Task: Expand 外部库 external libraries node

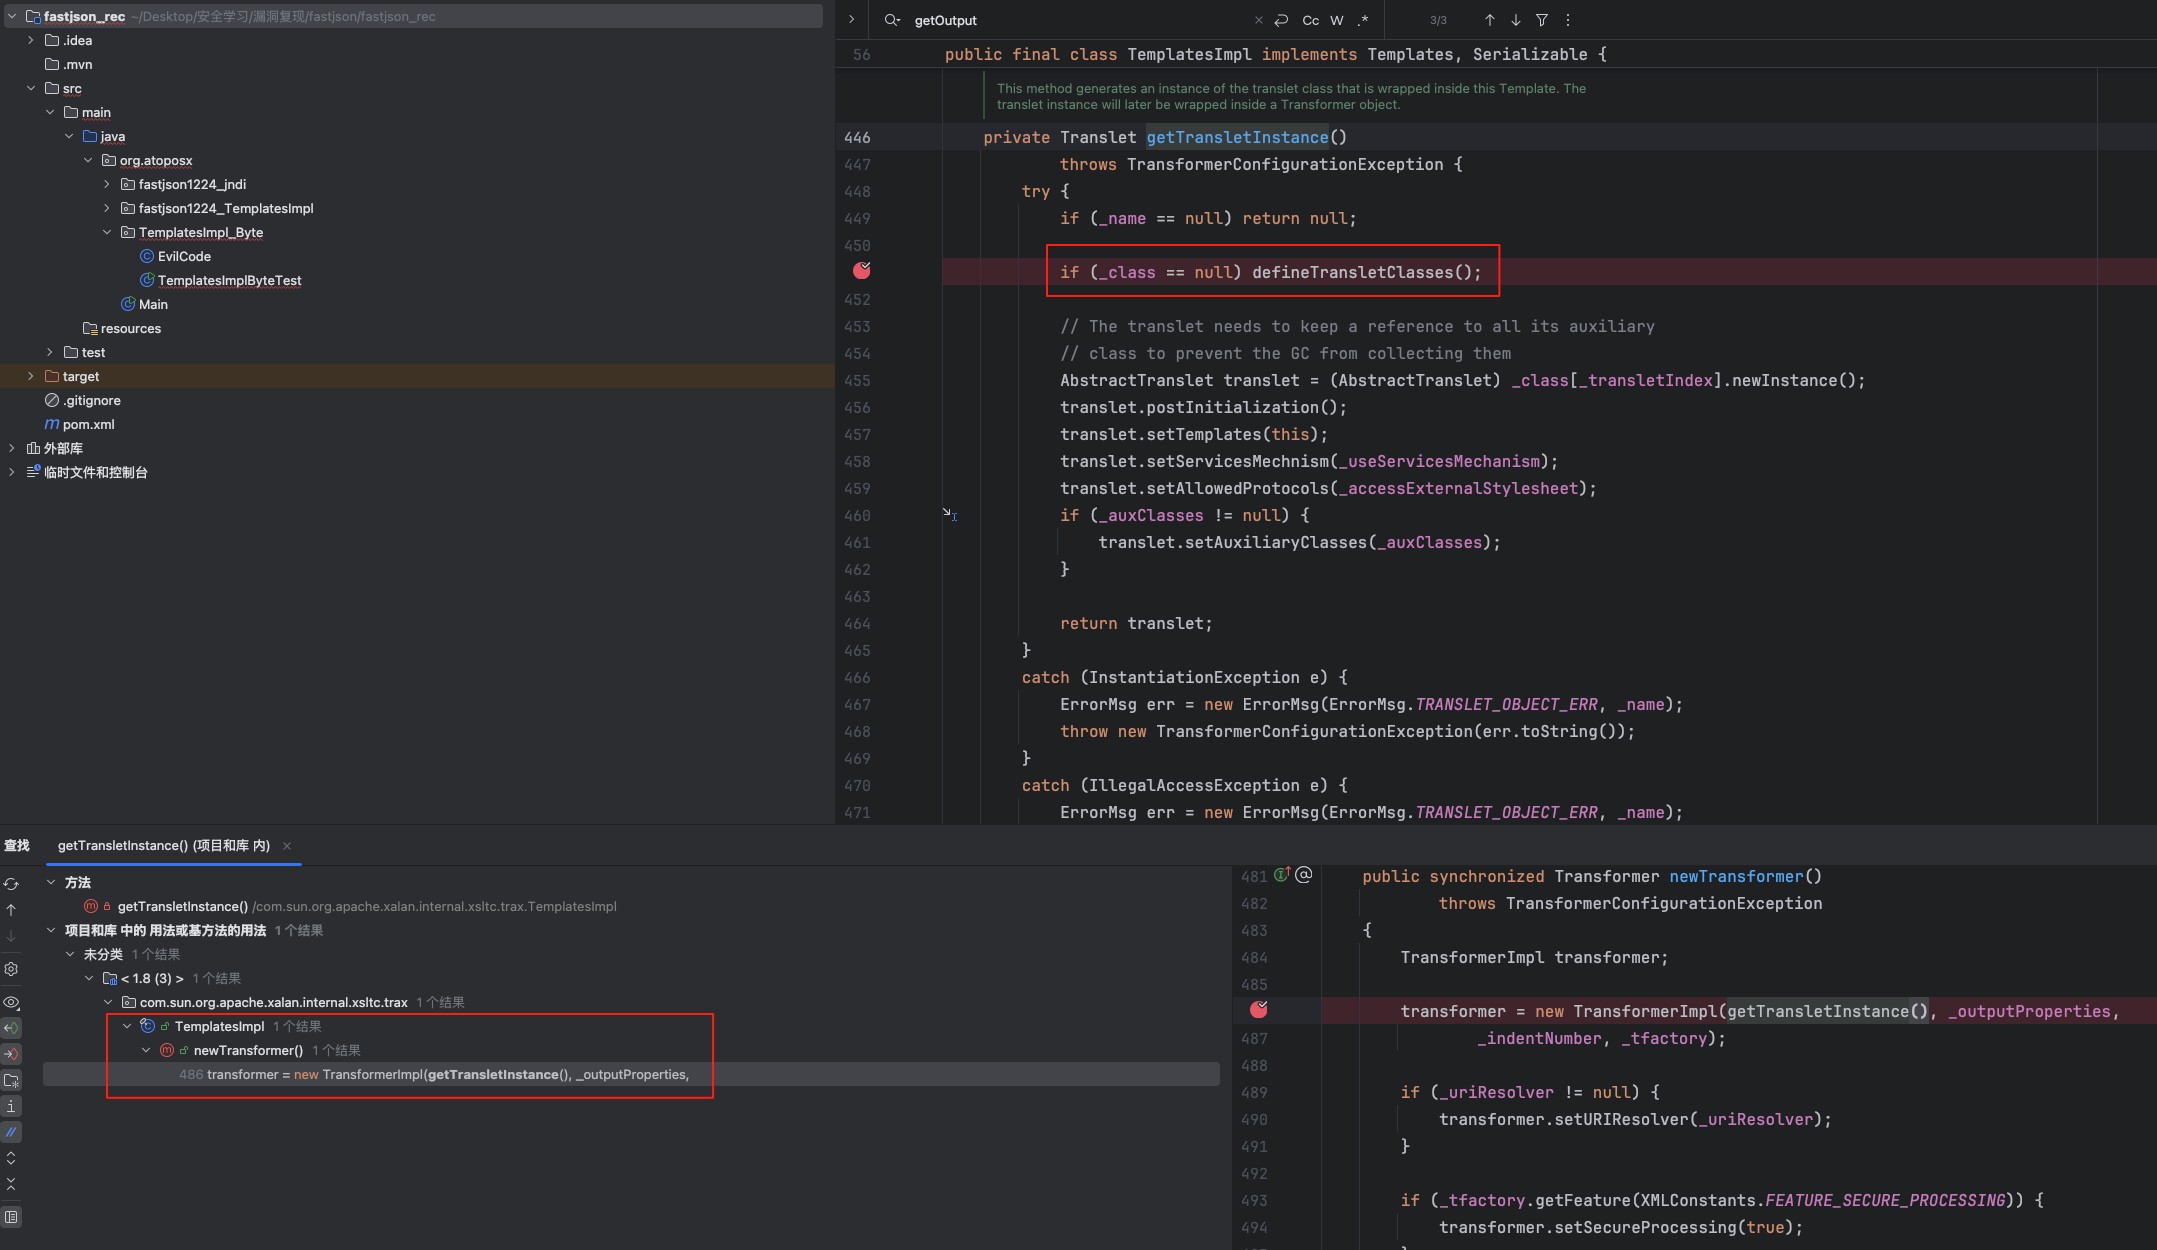Action: click(12, 448)
